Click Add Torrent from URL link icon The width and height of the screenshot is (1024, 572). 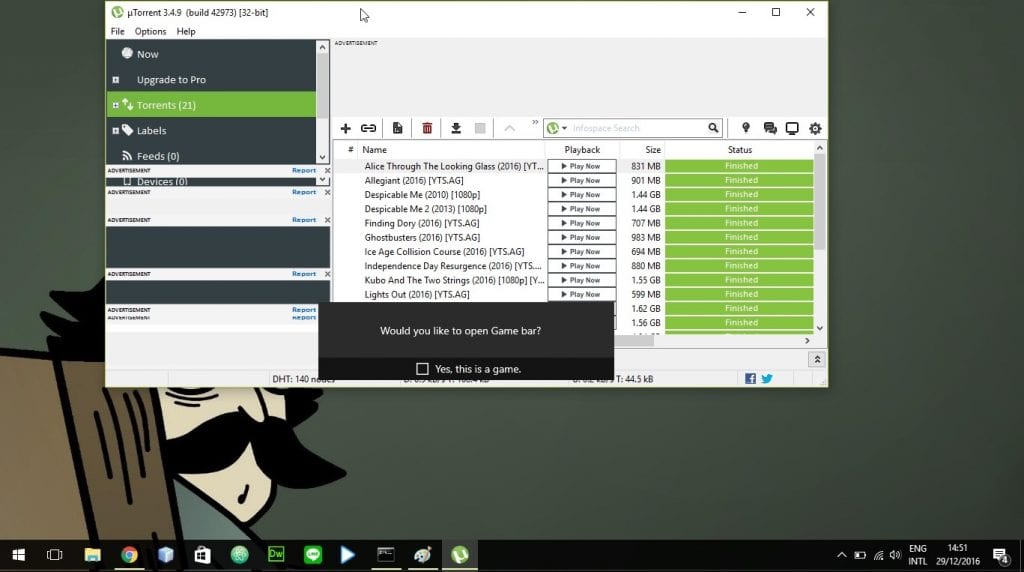point(369,128)
